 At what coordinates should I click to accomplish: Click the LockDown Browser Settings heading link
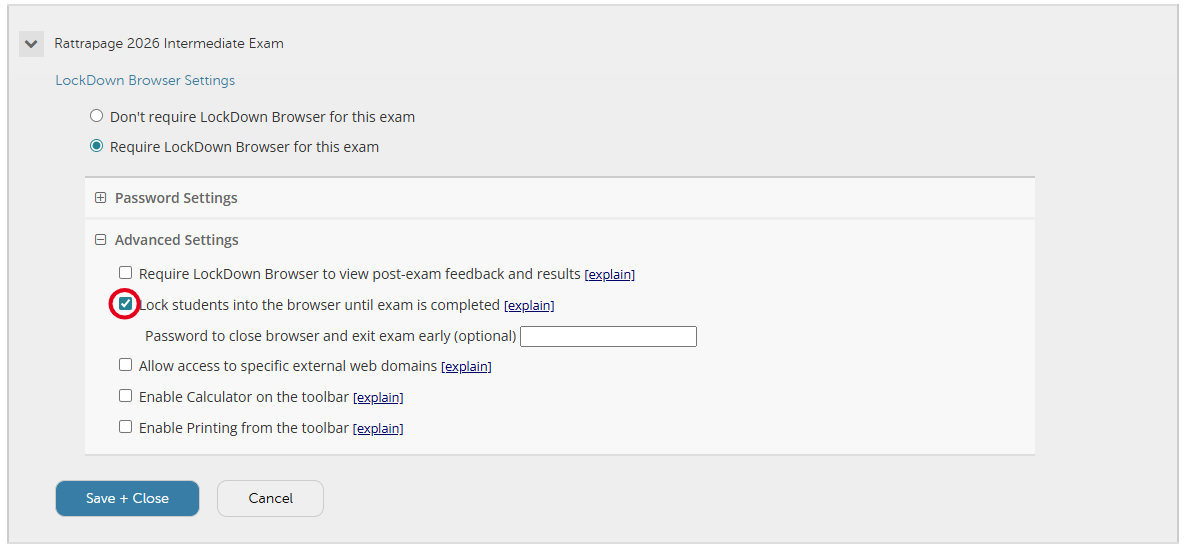(x=145, y=80)
